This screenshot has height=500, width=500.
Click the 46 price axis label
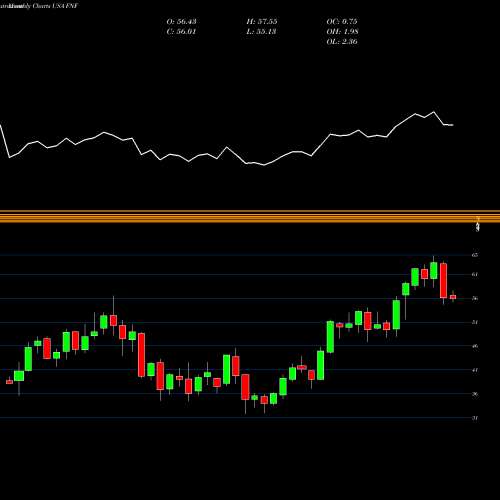coord(475,346)
